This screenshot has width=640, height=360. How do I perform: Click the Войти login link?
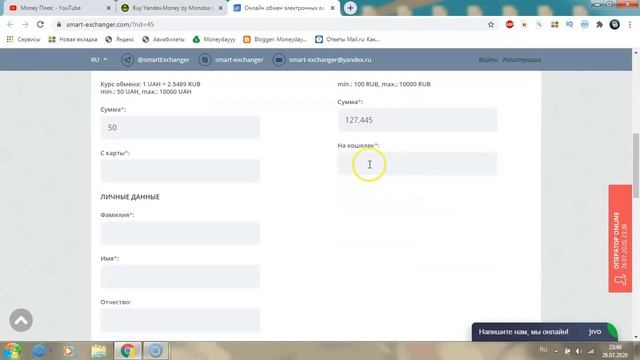click(488, 60)
